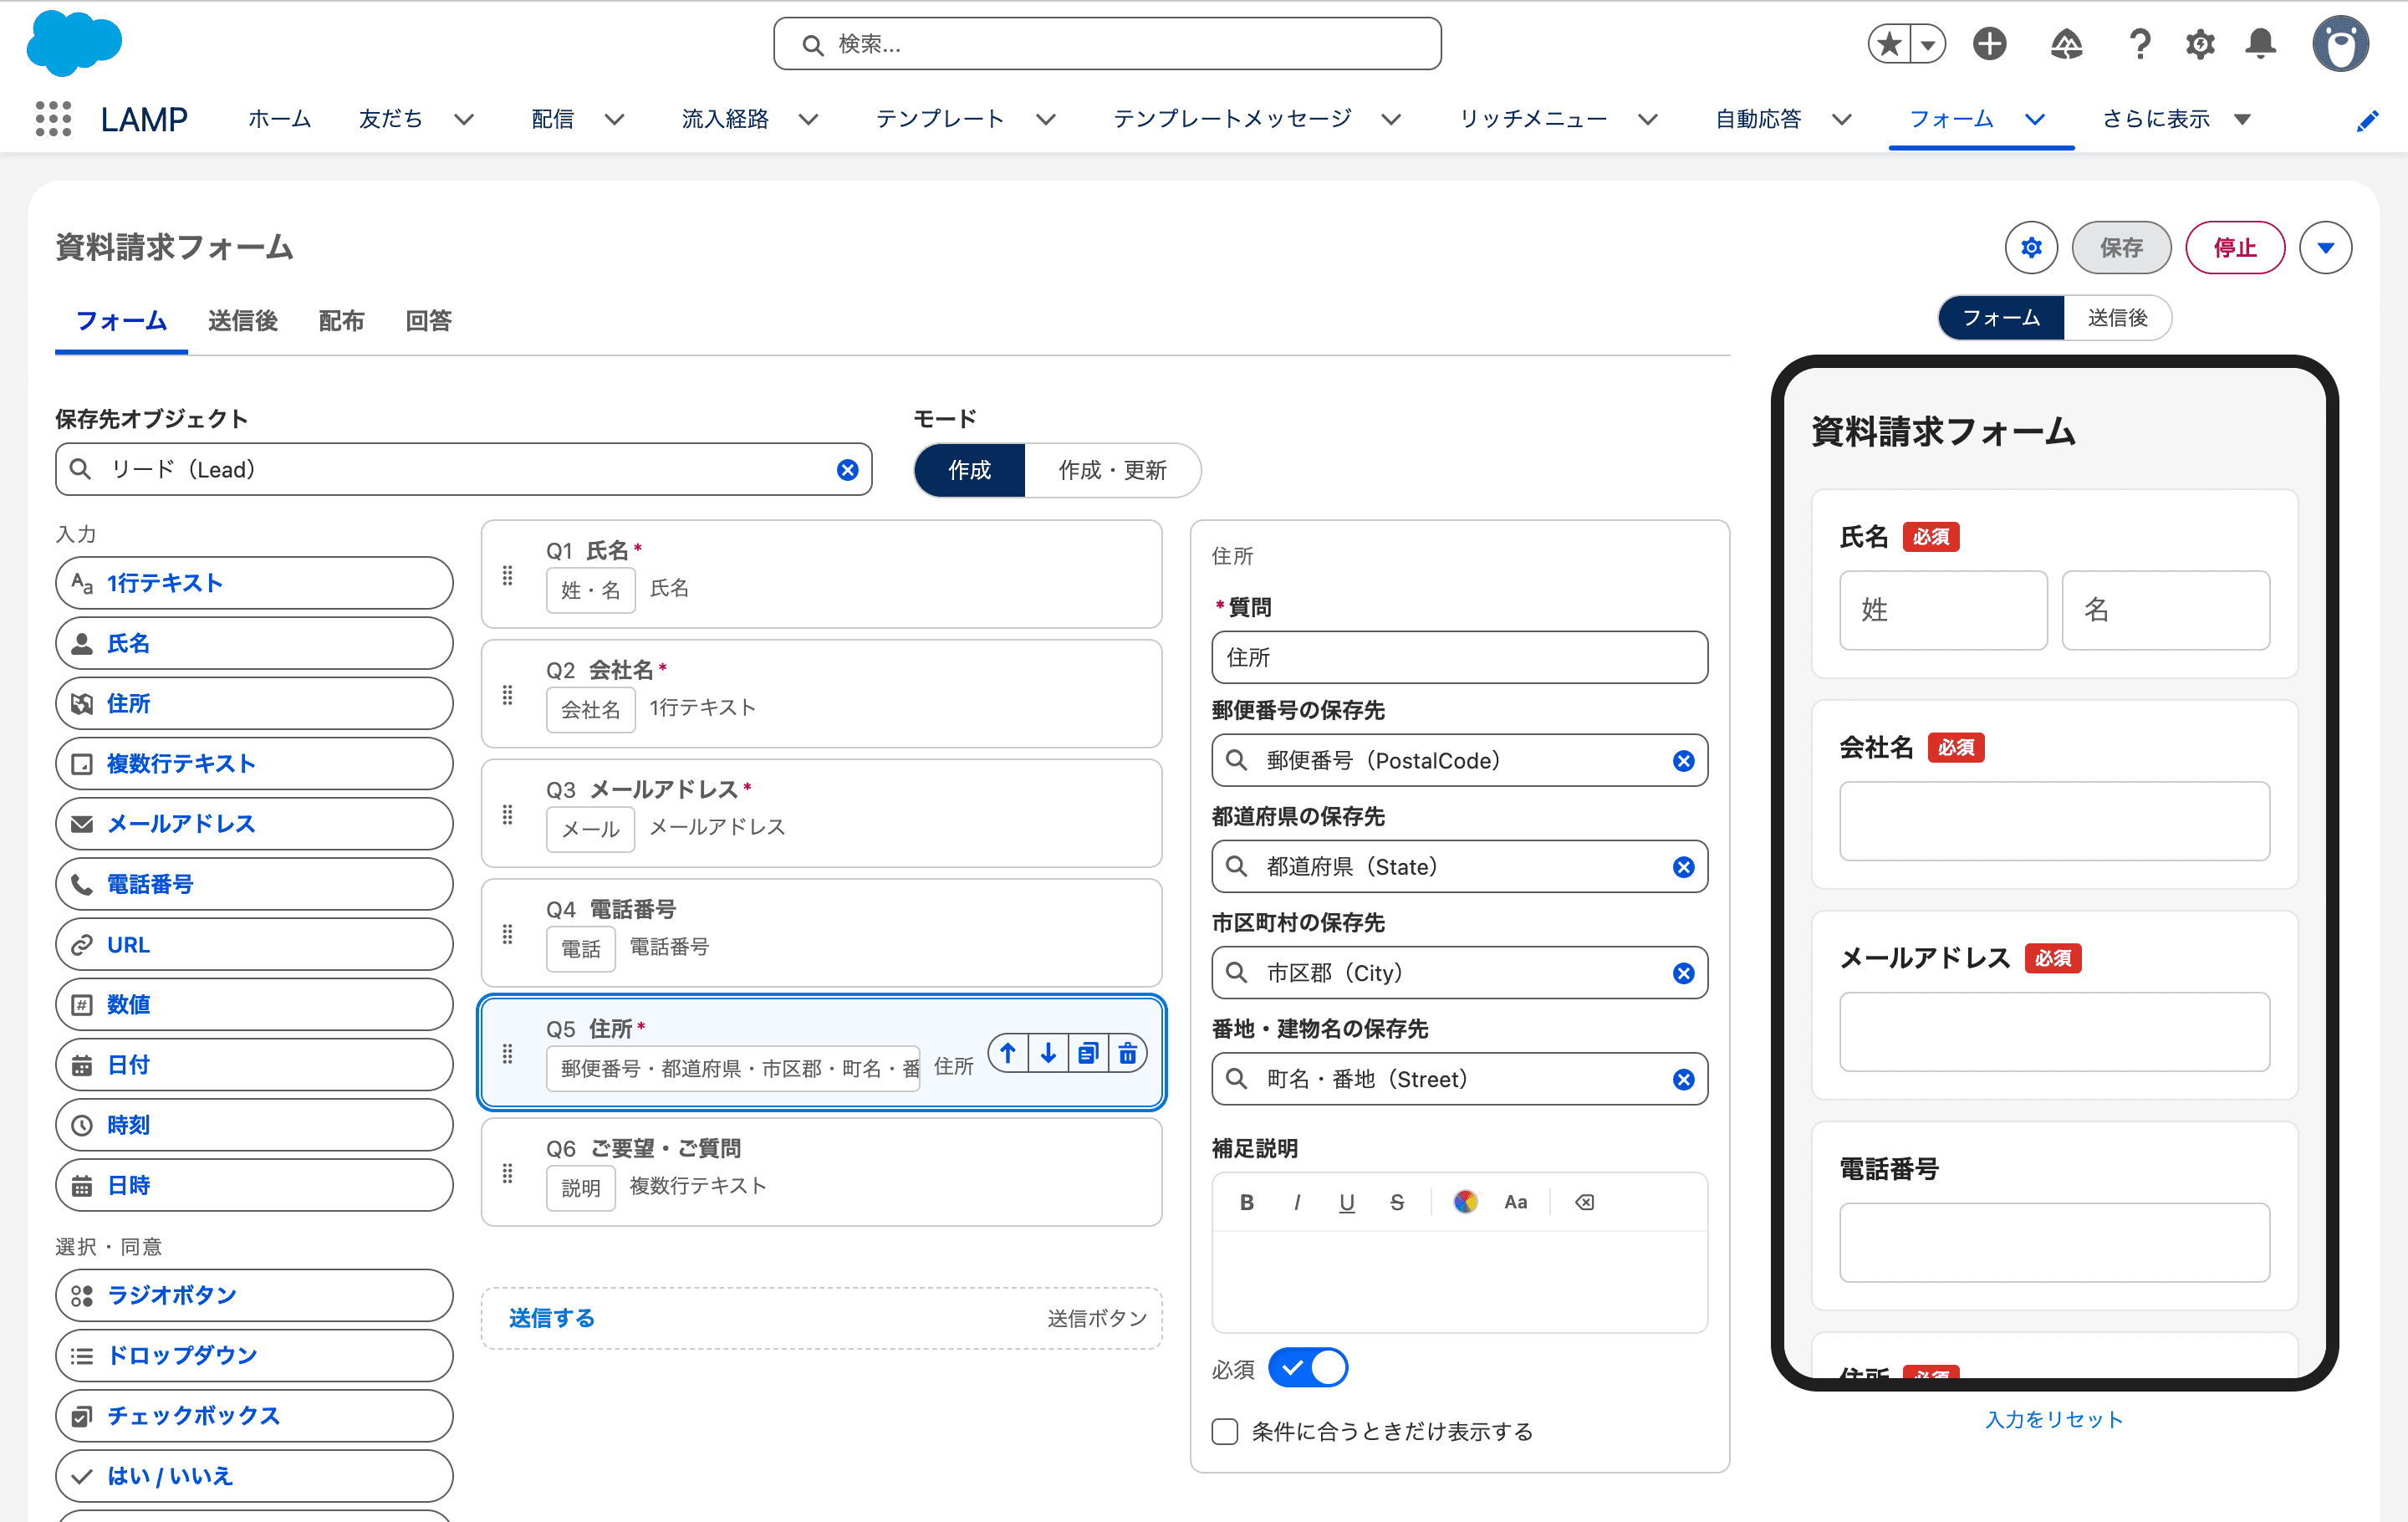Open the 送信後 tab
The height and width of the screenshot is (1522, 2408).
pos(243,321)
